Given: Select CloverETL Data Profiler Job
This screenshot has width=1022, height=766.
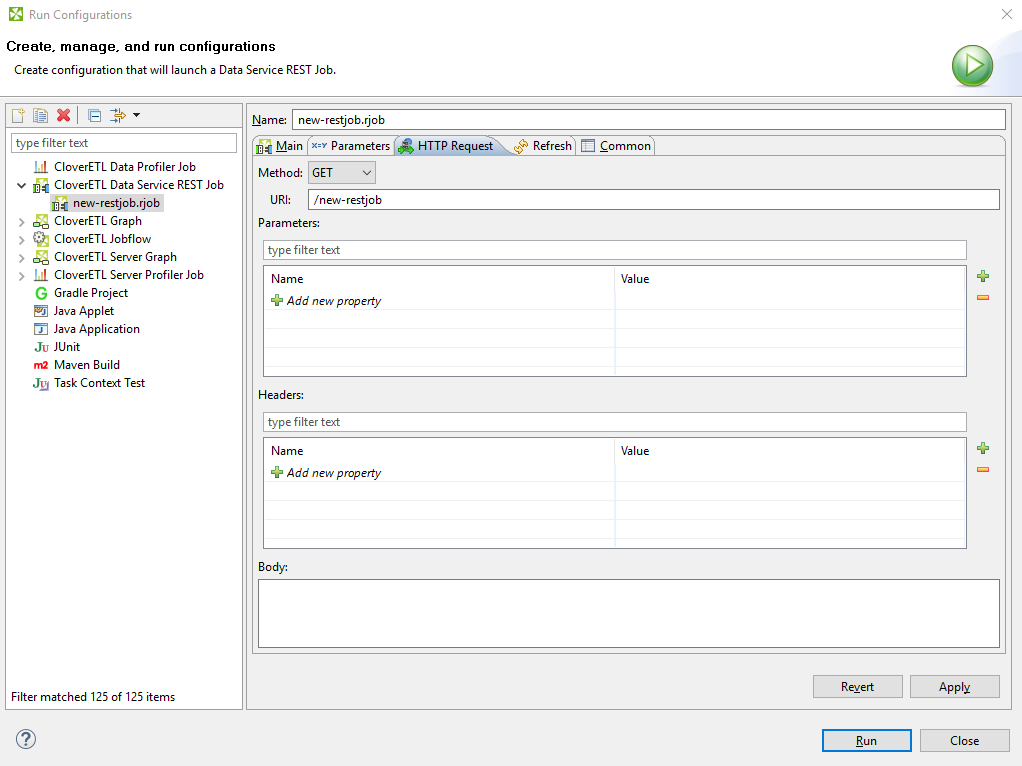Looking at the screenshot, I should (124, 167).
